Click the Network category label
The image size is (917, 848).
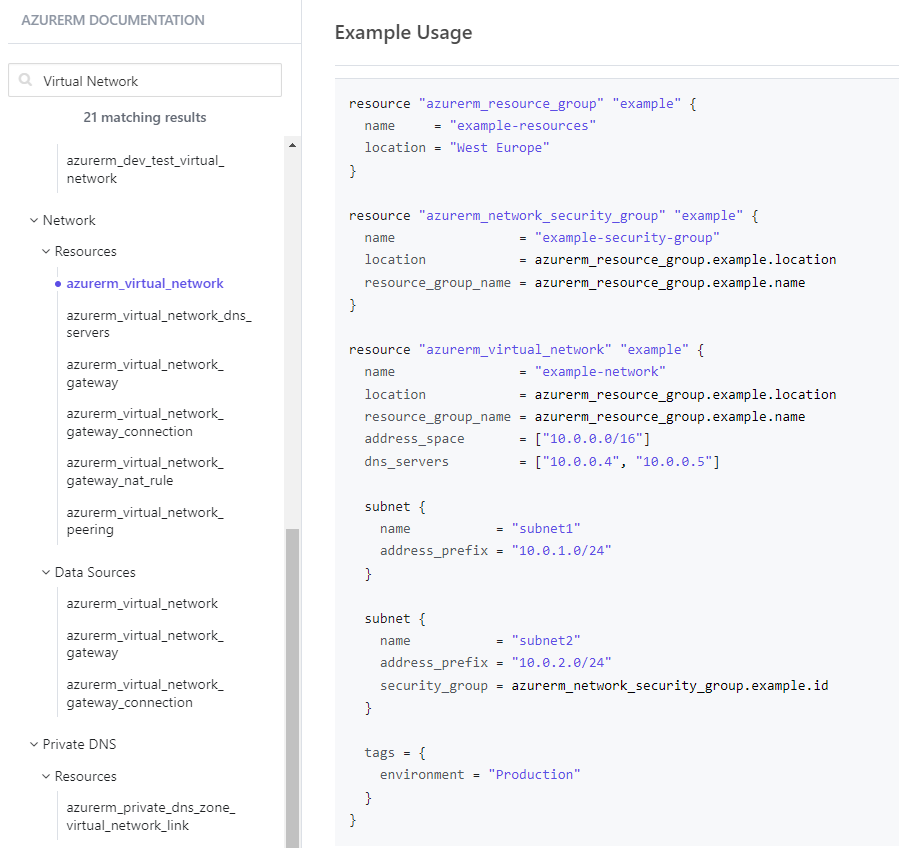point(69,220)
